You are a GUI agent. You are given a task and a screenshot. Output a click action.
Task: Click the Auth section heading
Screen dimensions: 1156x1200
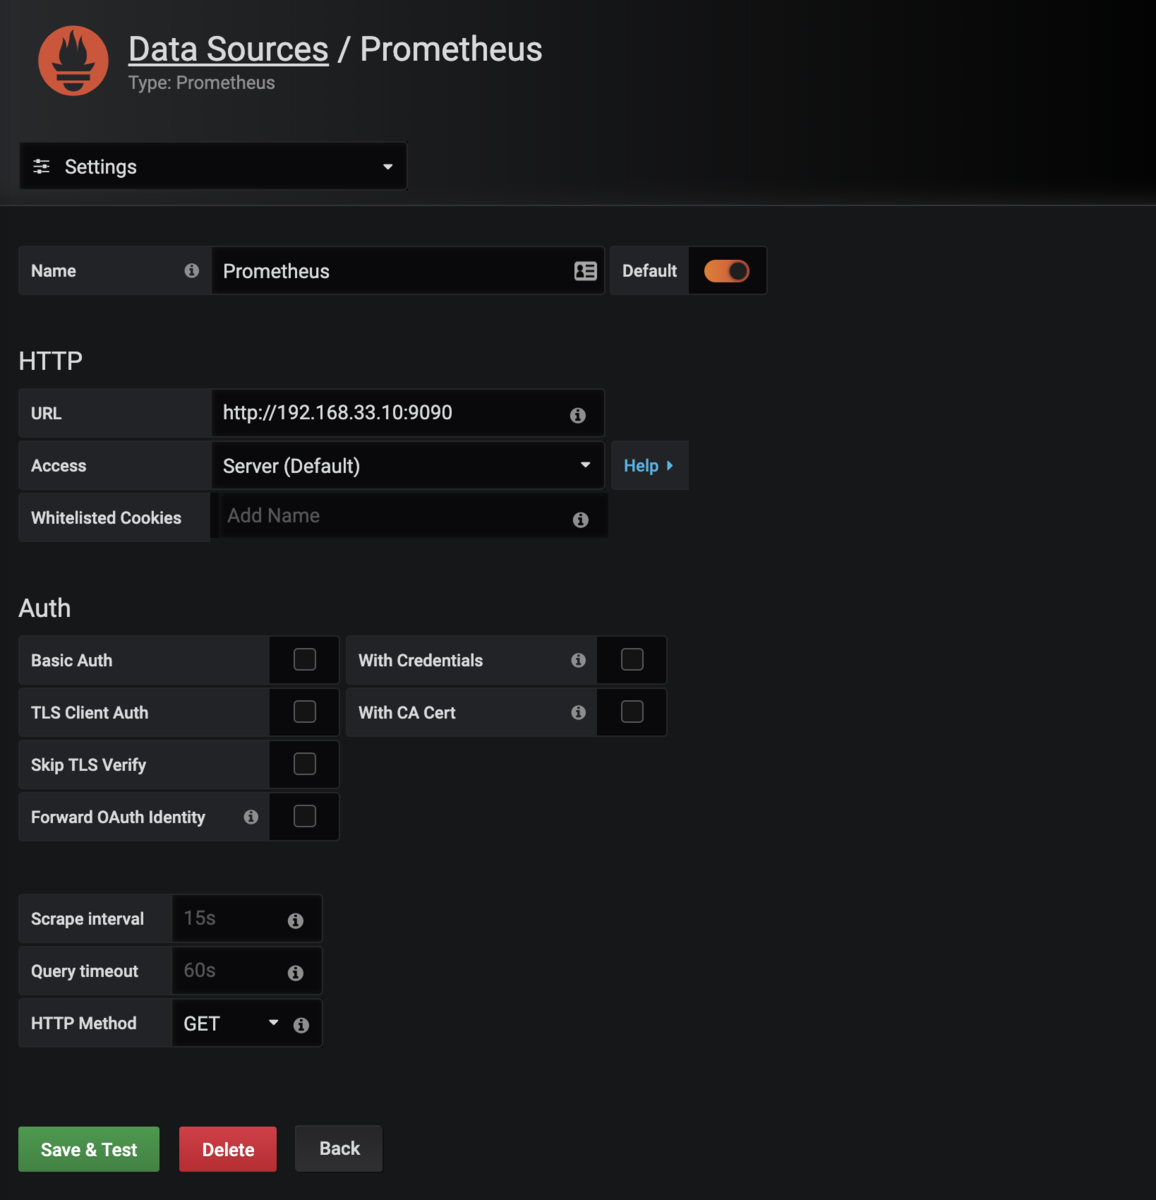tap(45, 608)
